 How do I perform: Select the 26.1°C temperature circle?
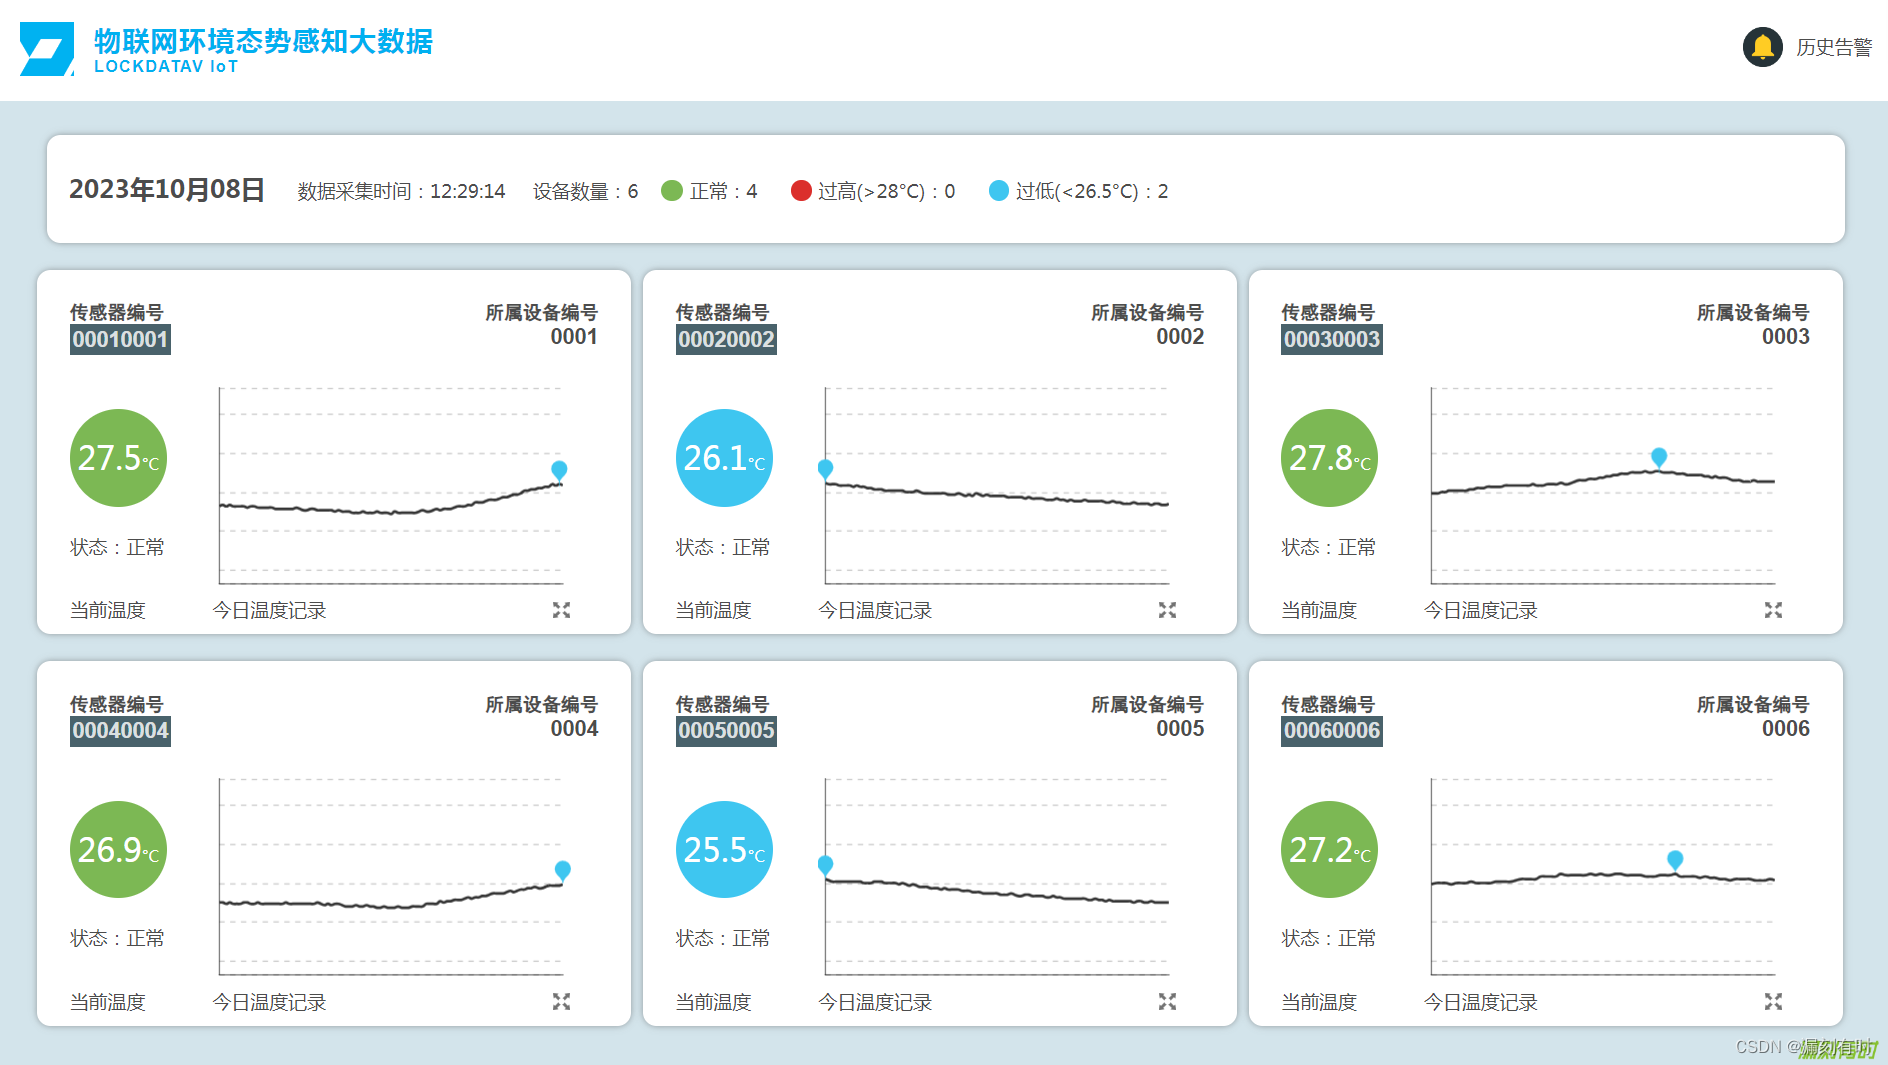point(724,458)
